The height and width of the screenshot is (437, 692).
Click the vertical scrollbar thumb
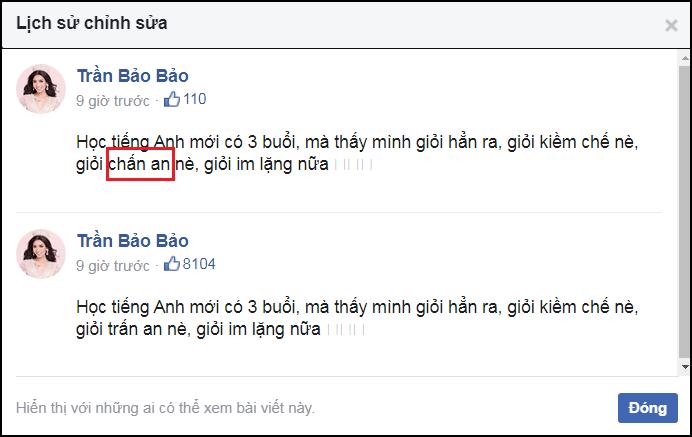click(x=684, y=212)
